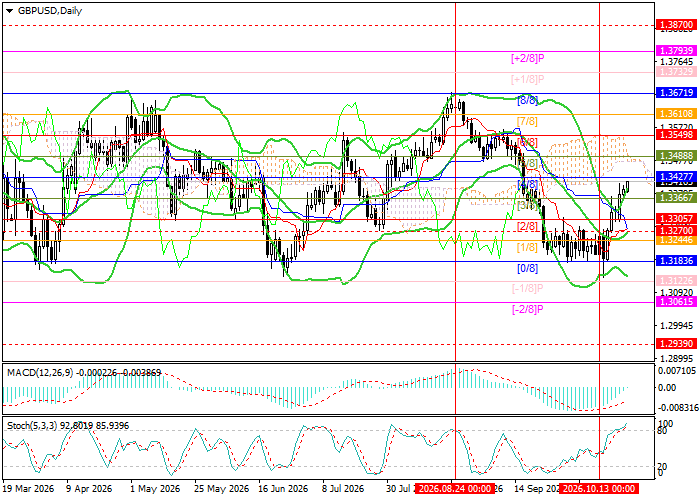Select the 1.33667 olive price label
Screen dimensions: 700x500
(x=677, y=198)
